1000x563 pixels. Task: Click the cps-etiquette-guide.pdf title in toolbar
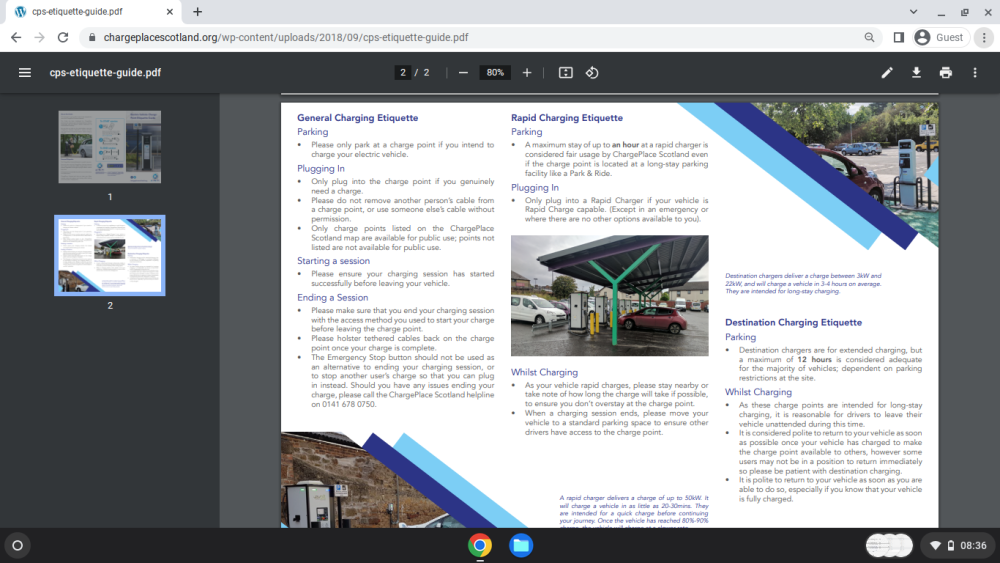(x=105, y=73)
